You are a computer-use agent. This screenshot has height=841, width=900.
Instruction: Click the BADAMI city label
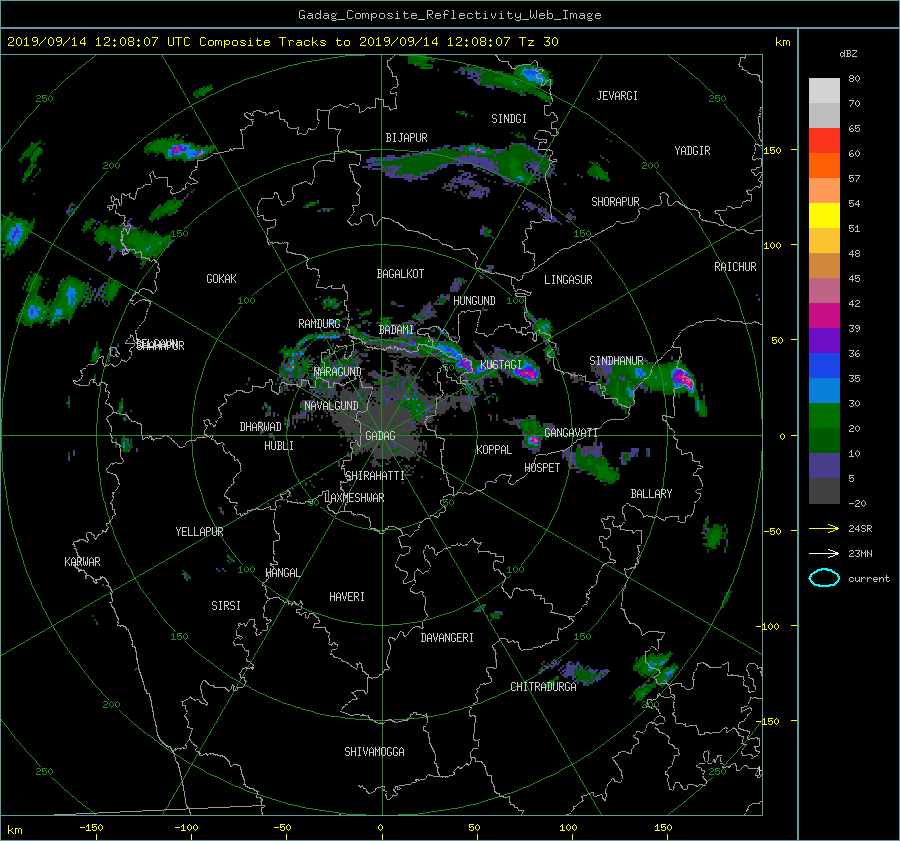(396, 330)
